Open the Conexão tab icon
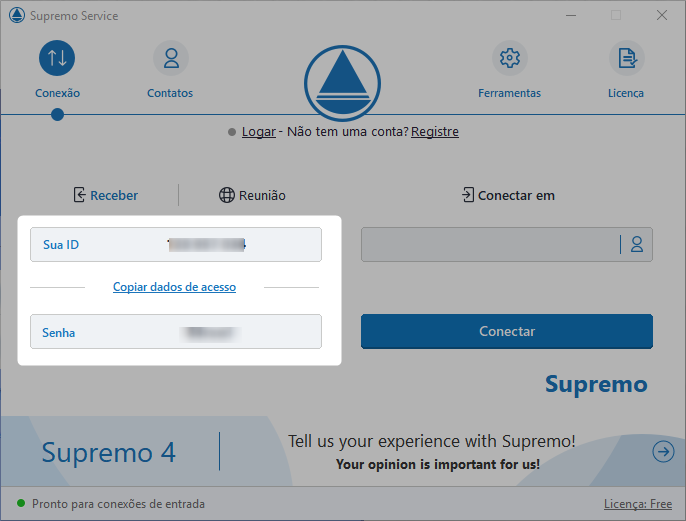Image resolution: width=686 pixels, height=521 pixels. [x=57, y=58]
